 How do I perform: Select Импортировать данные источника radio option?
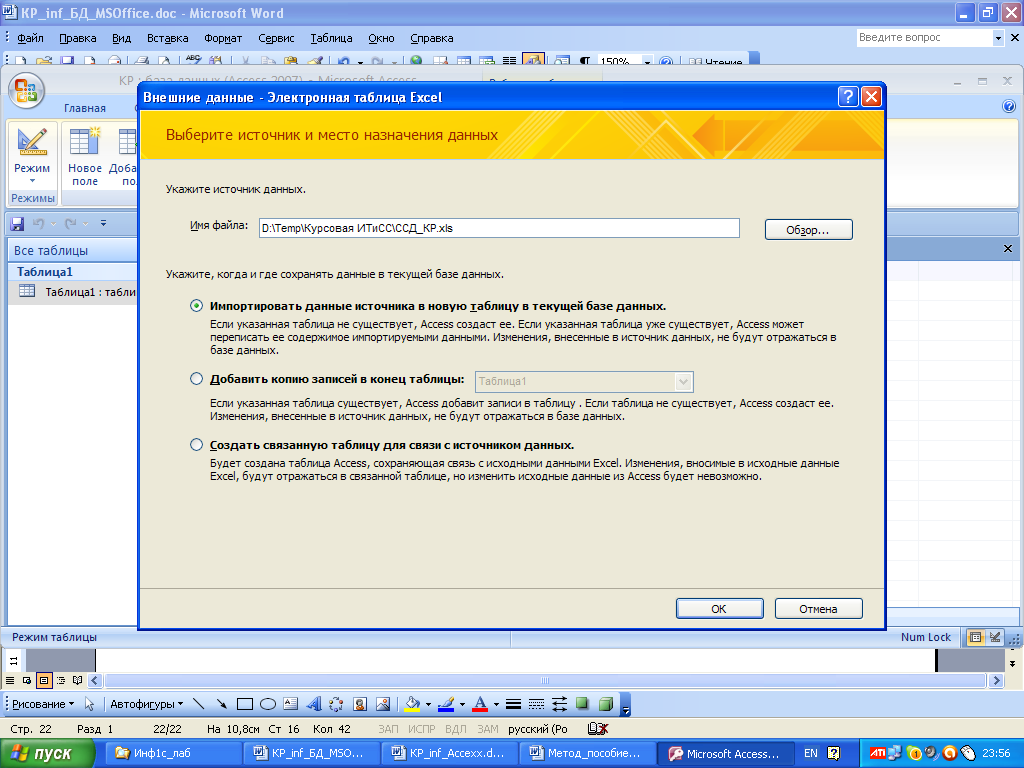click(x=196, y=306)
